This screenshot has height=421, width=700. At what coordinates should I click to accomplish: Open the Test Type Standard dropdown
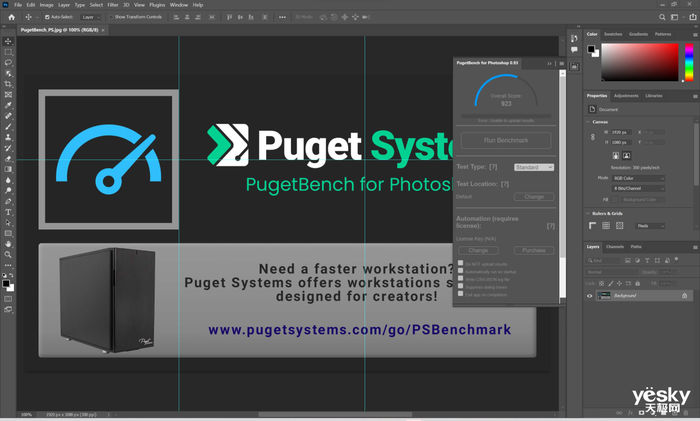[533, 167]
